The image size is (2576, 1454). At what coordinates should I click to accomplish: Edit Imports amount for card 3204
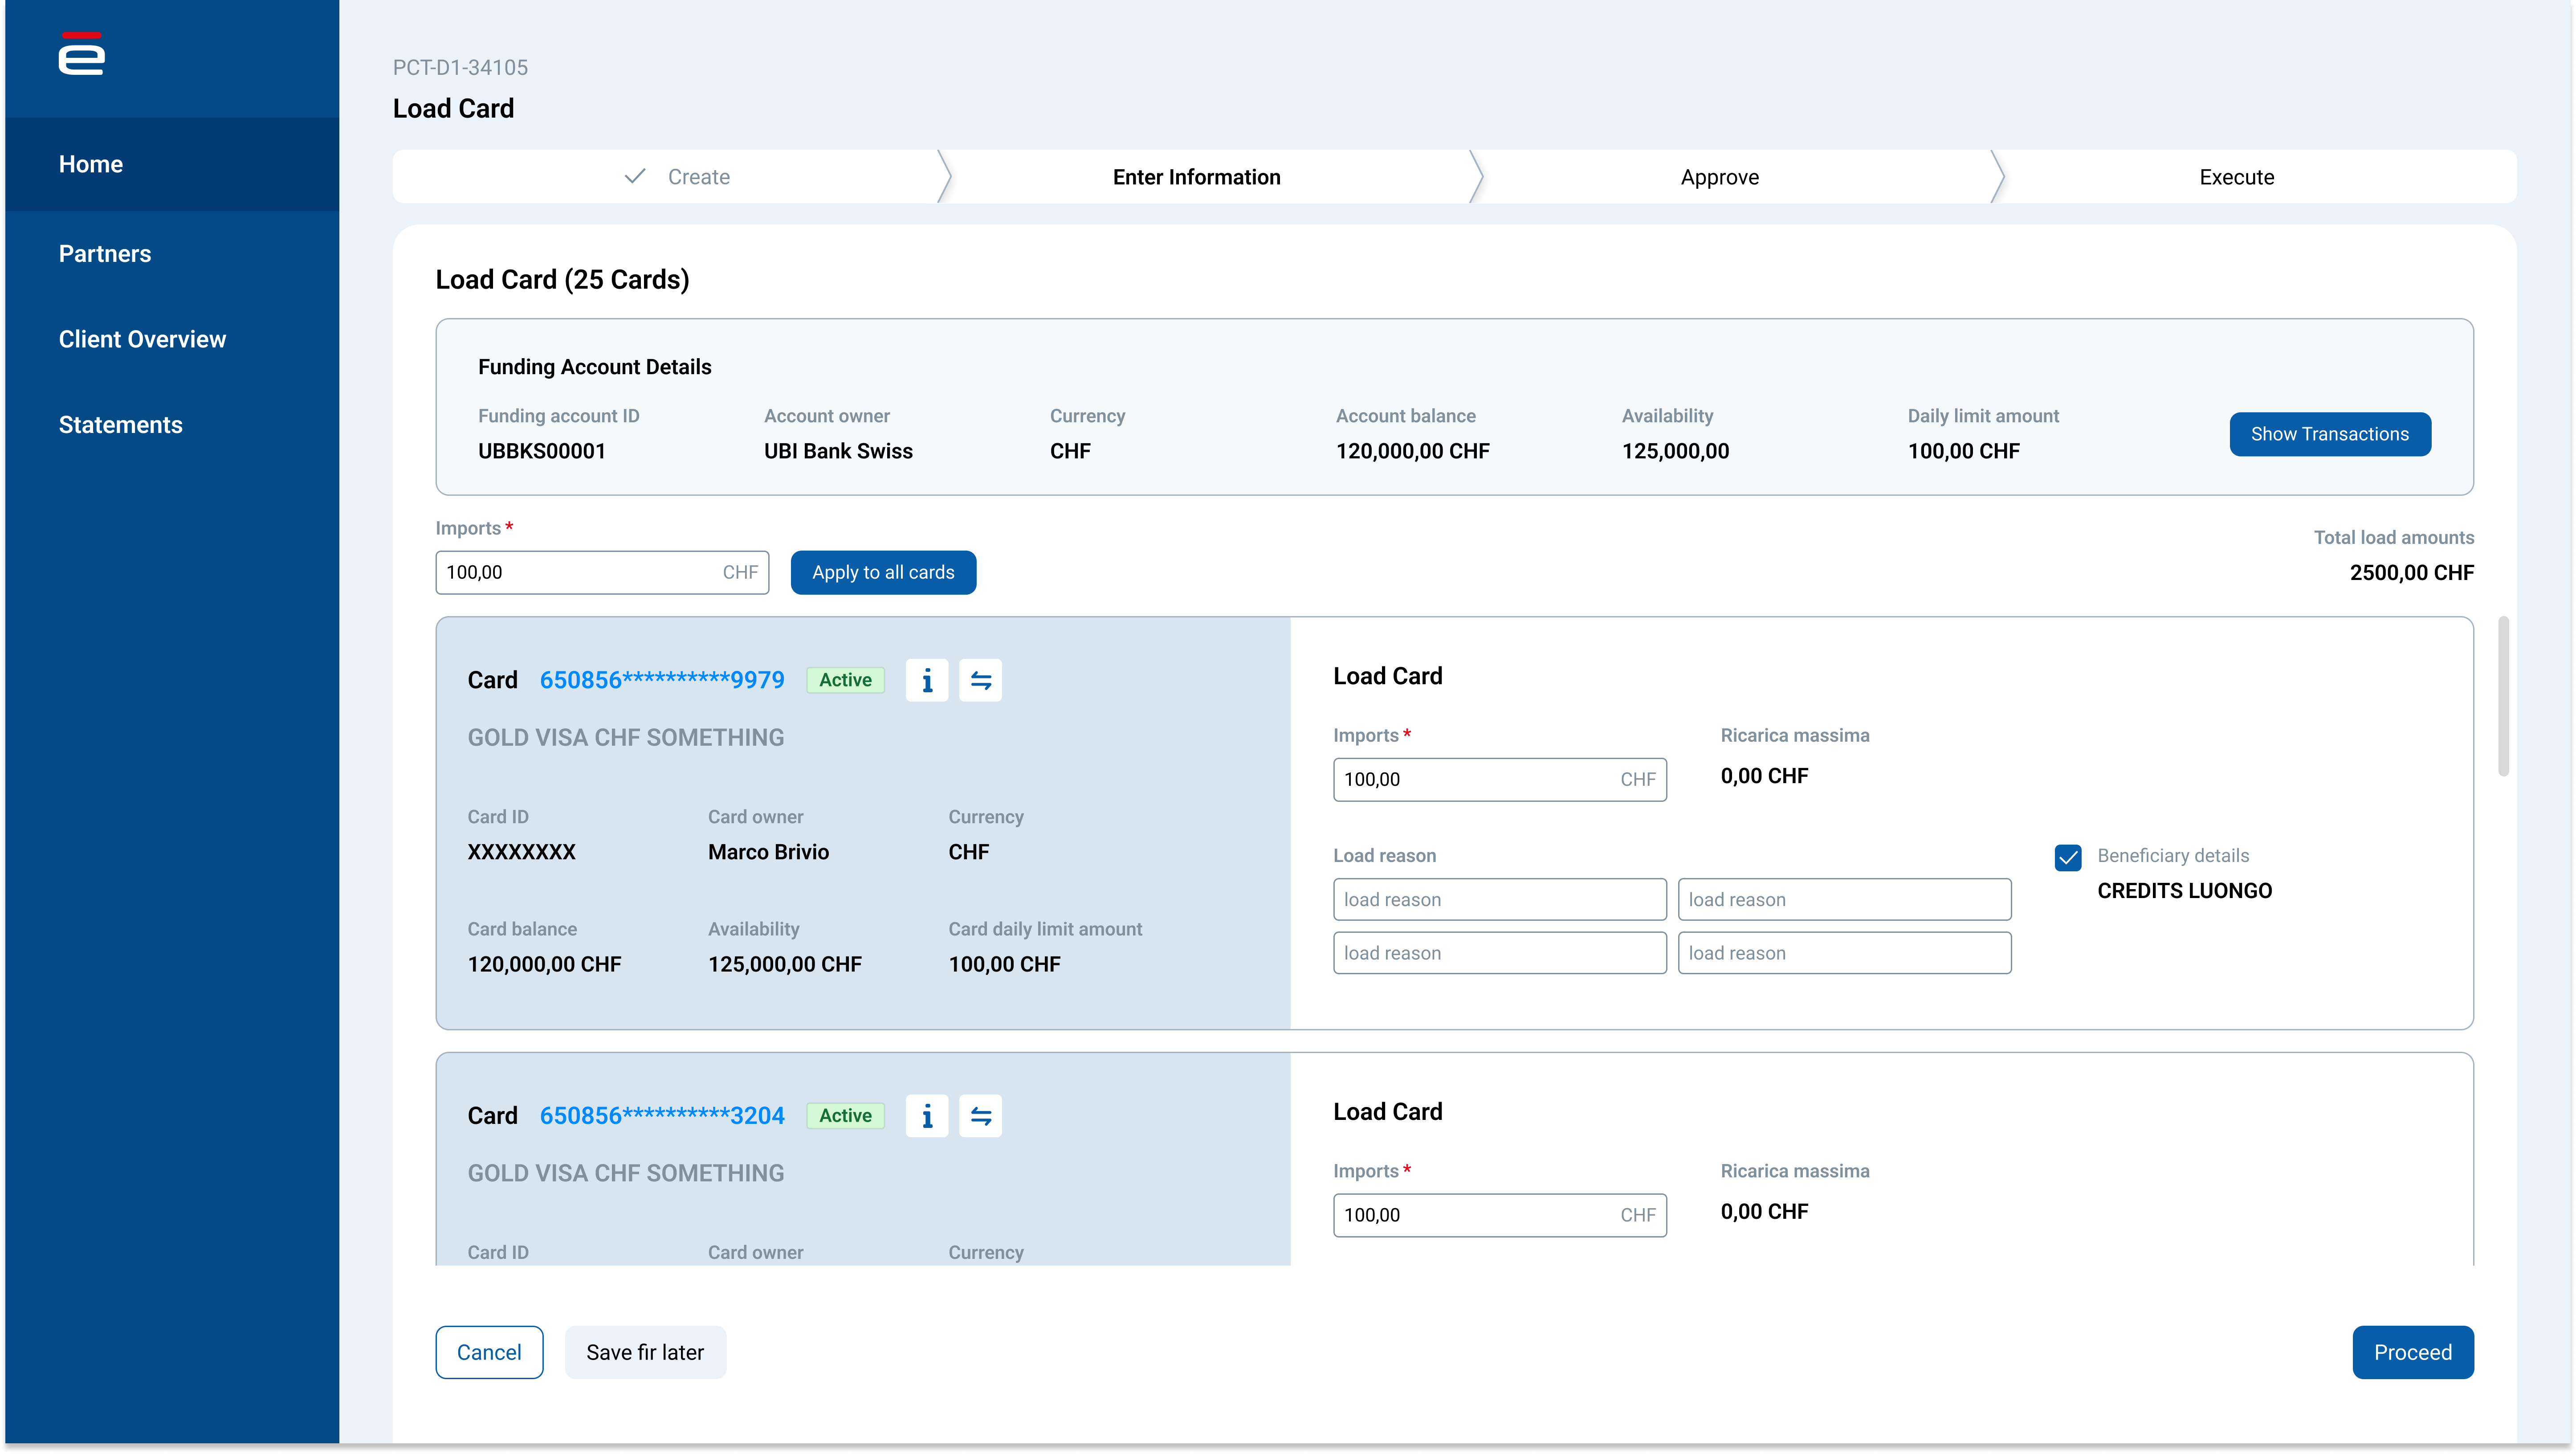coord(1500,1215)
